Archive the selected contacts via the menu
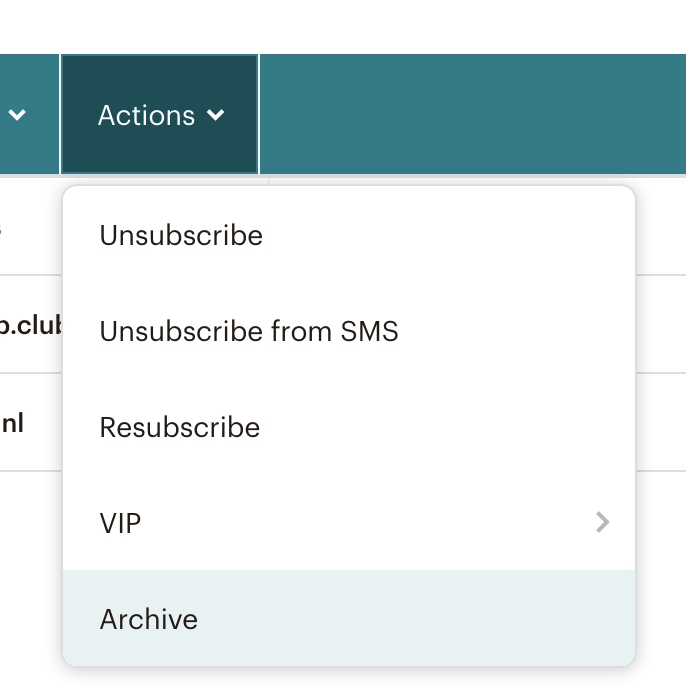The image size is (686, 690). click(349, 618)
